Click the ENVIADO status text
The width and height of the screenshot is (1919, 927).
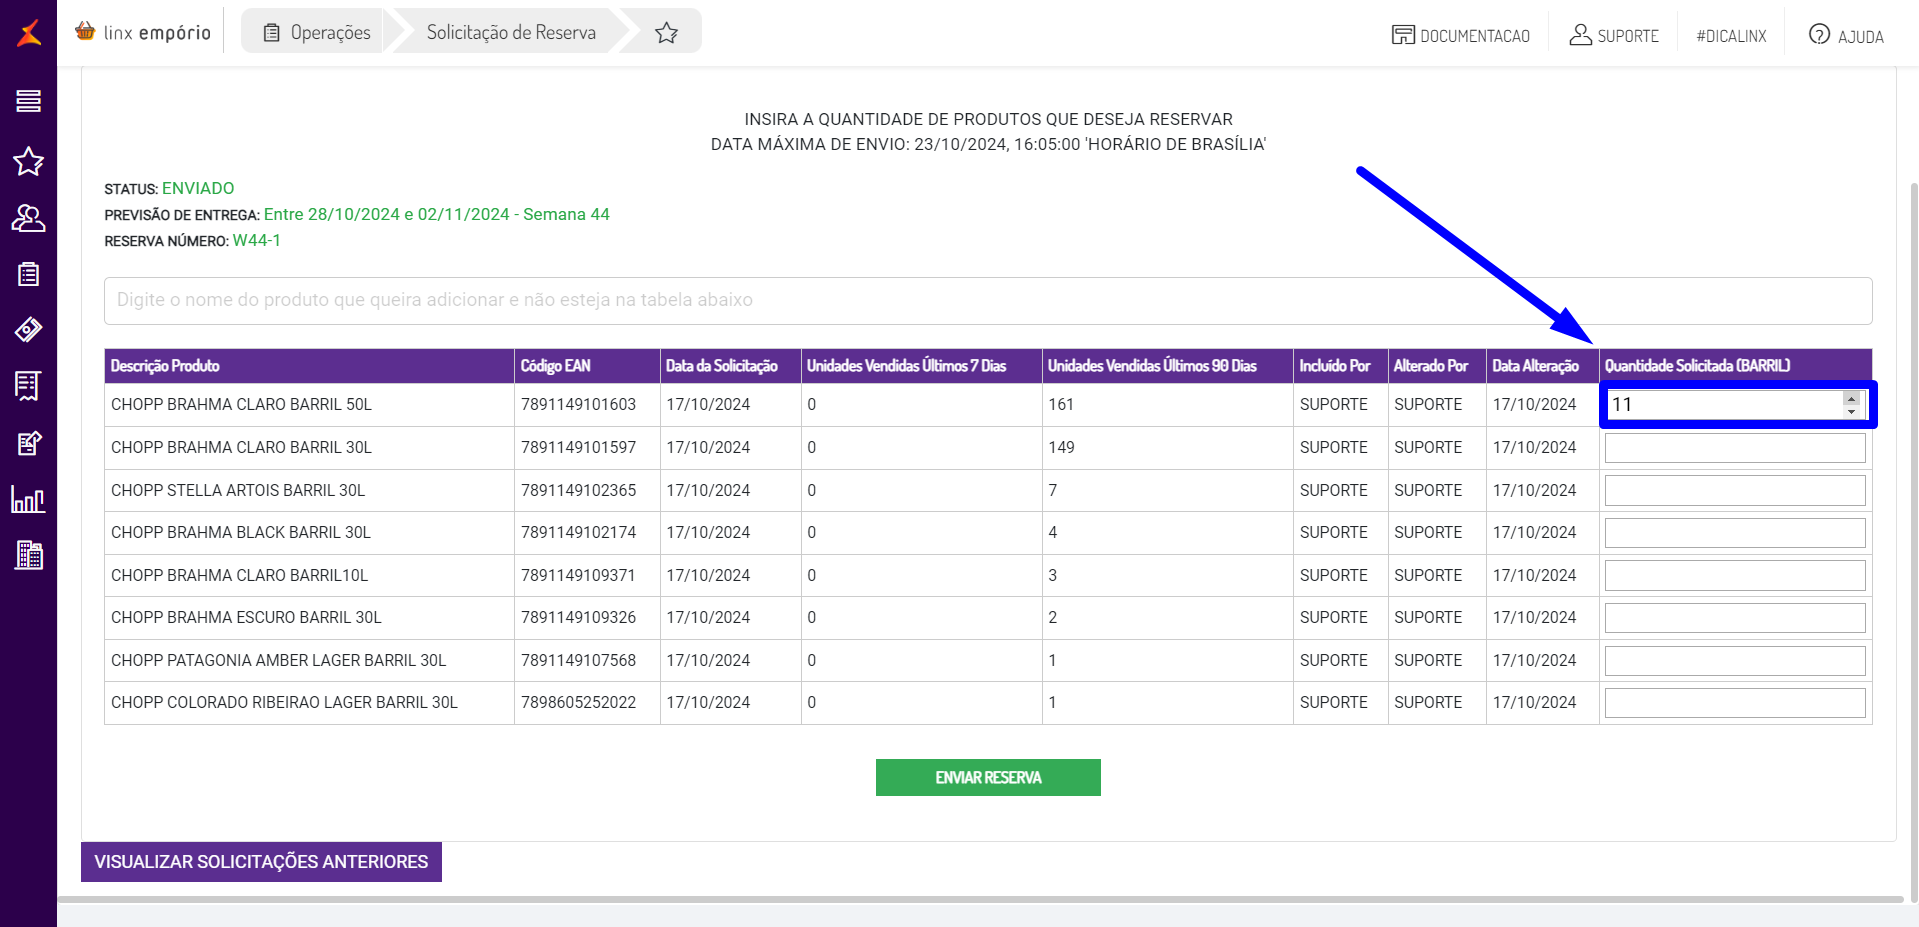tap(198, 189)
